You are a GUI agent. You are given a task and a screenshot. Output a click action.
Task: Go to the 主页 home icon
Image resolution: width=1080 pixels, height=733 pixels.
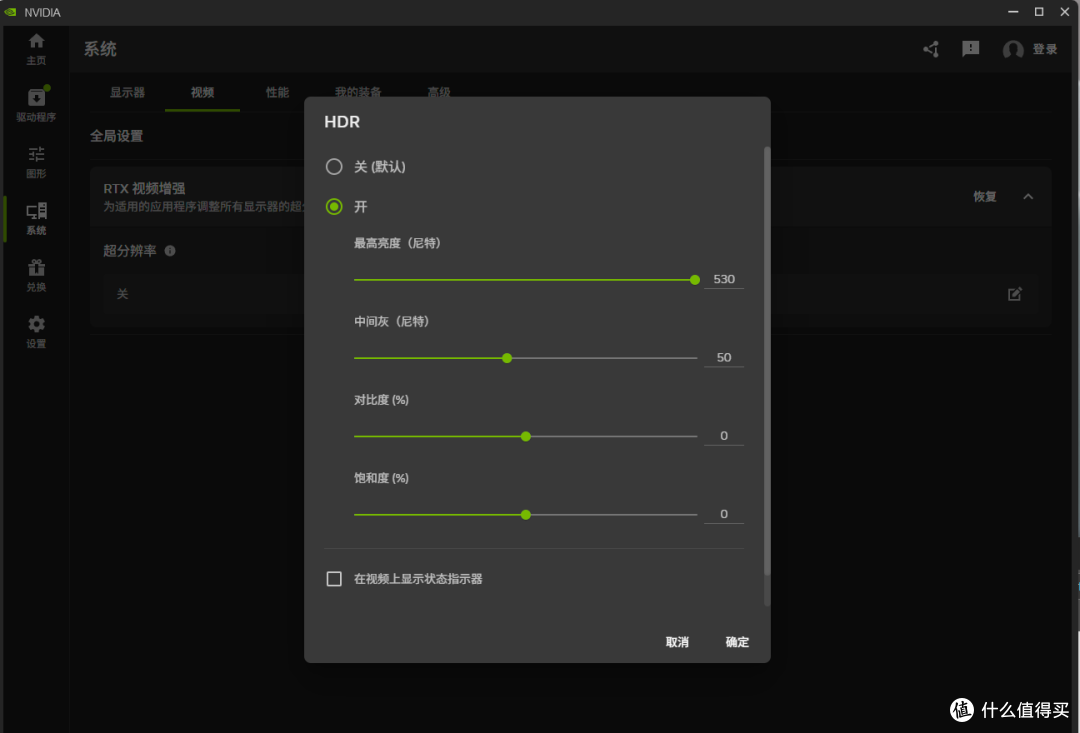(37, 41)
